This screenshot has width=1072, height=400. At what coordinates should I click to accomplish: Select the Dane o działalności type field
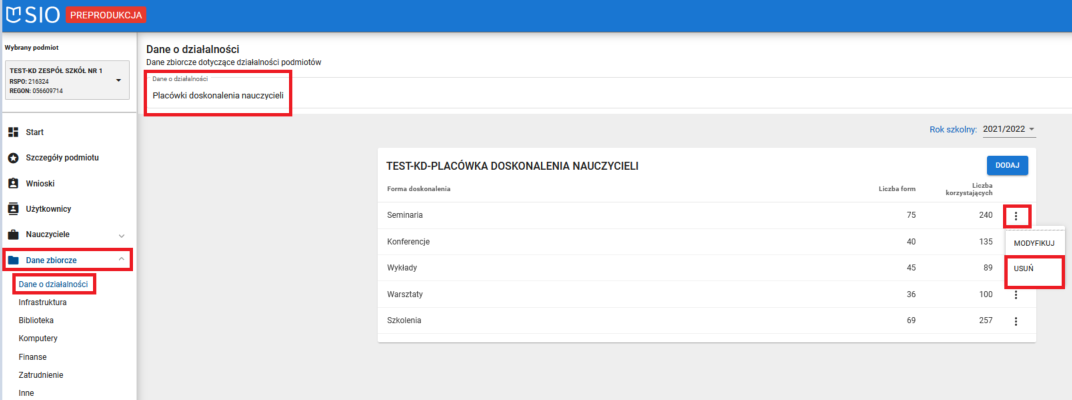(218, 95)
